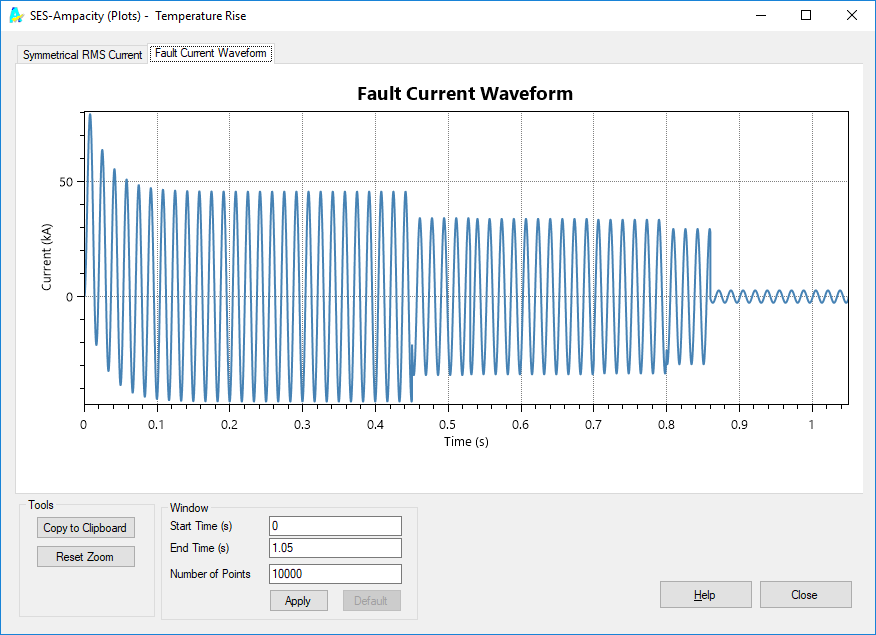Maximize the SES-Ampacity plots window
876x635 pixels.
[806, 16]
